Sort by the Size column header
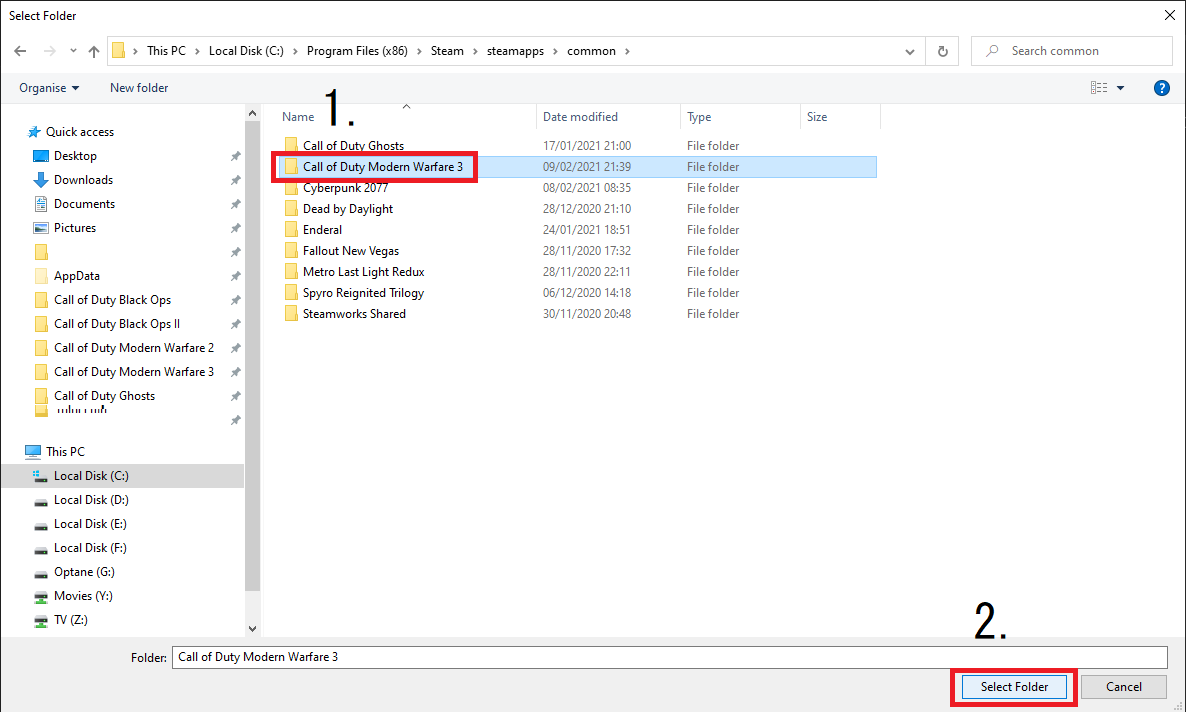 pyautogui.click(x=817, y=117)
